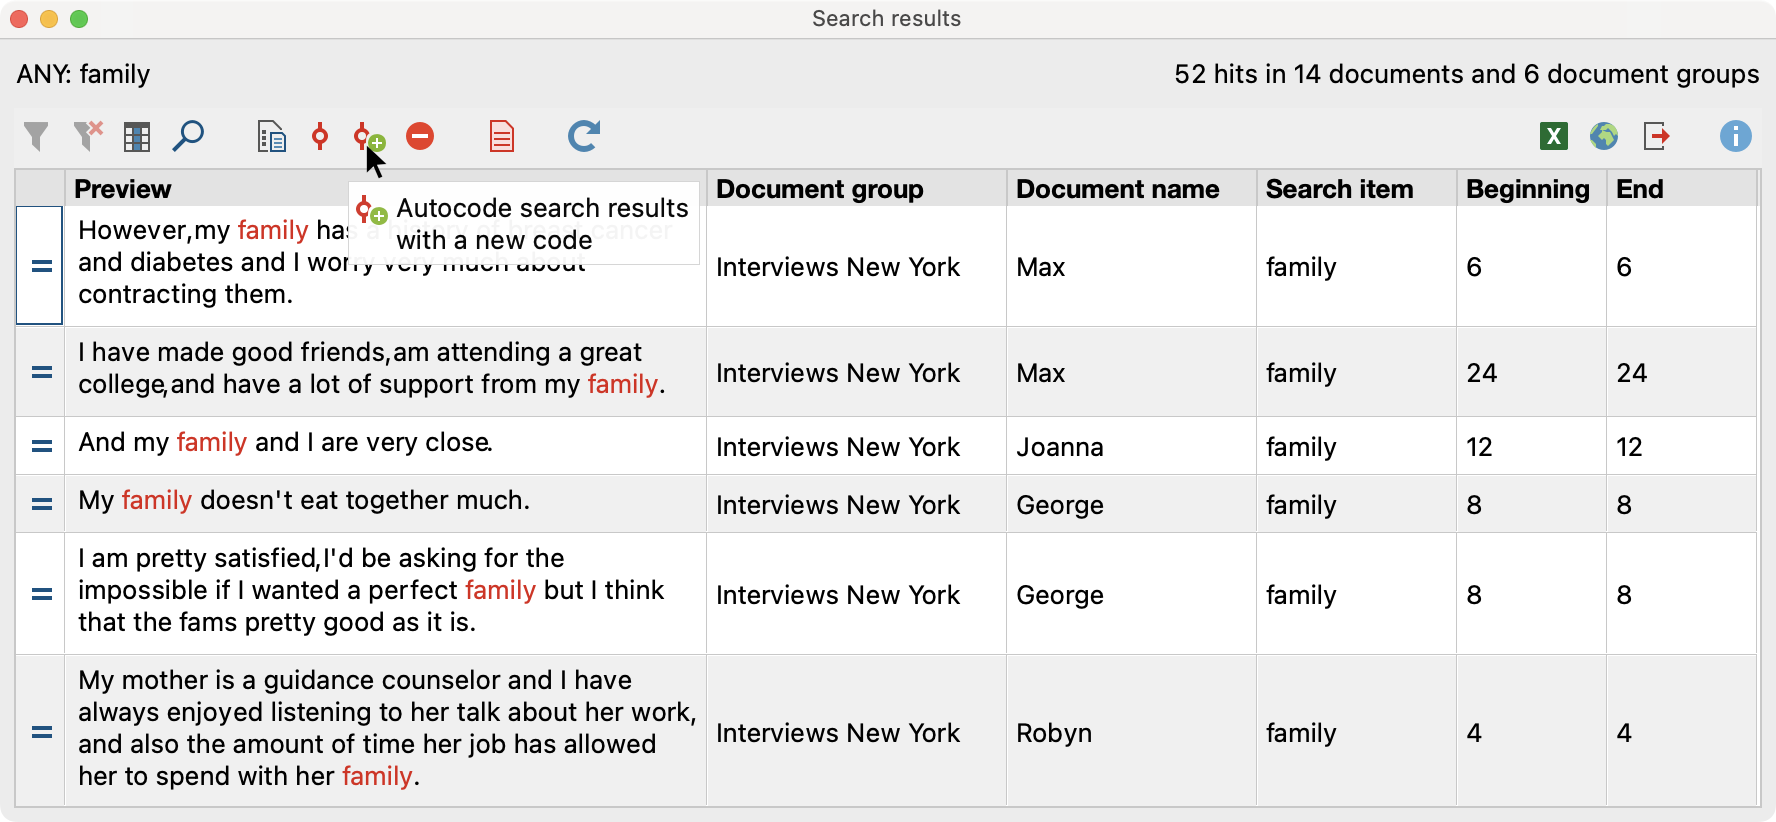1776x822 pixels.
Task: Export results to Excel
Action: (1554, 136)
